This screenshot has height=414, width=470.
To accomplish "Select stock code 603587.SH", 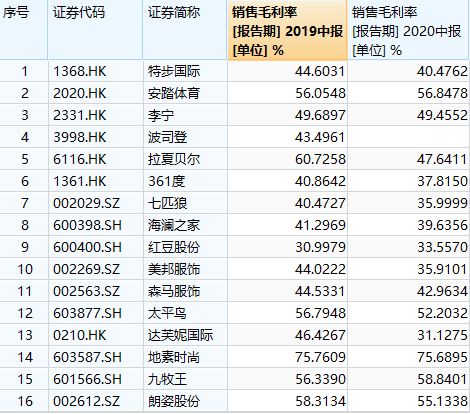I will tap(87, 357).
